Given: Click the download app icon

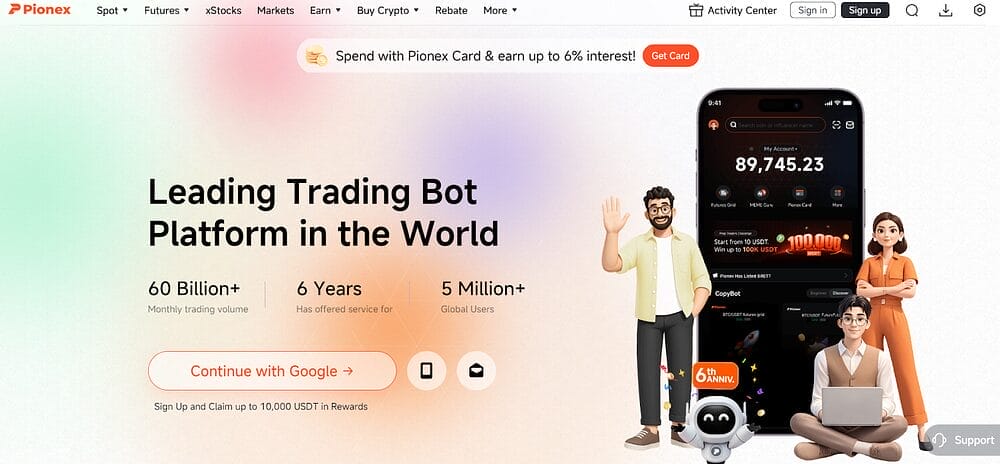Looking at the screenshot, I should coord(946,10).
